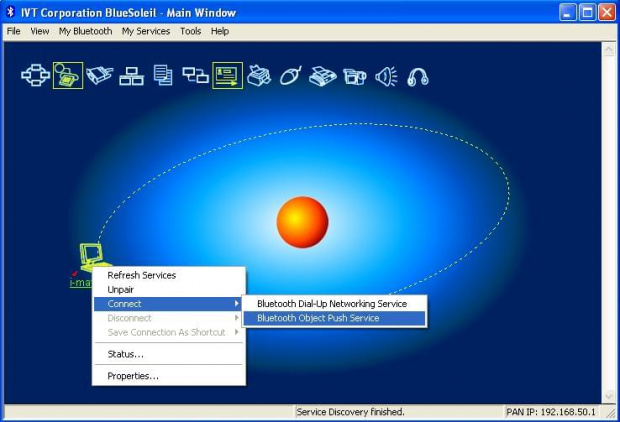Screen dimensions: 620x422
Task: Open the Help menu
Action: (x=220, y=31)
